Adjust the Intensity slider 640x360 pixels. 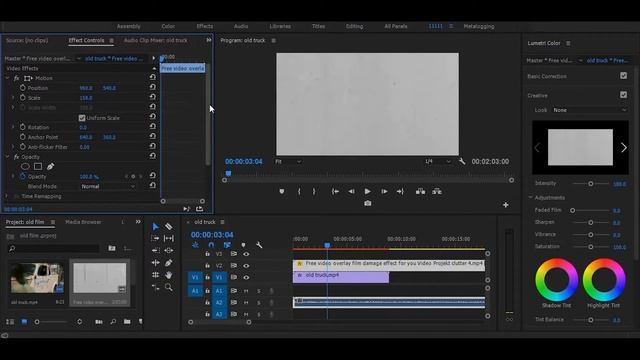click(x=591, y=184)
